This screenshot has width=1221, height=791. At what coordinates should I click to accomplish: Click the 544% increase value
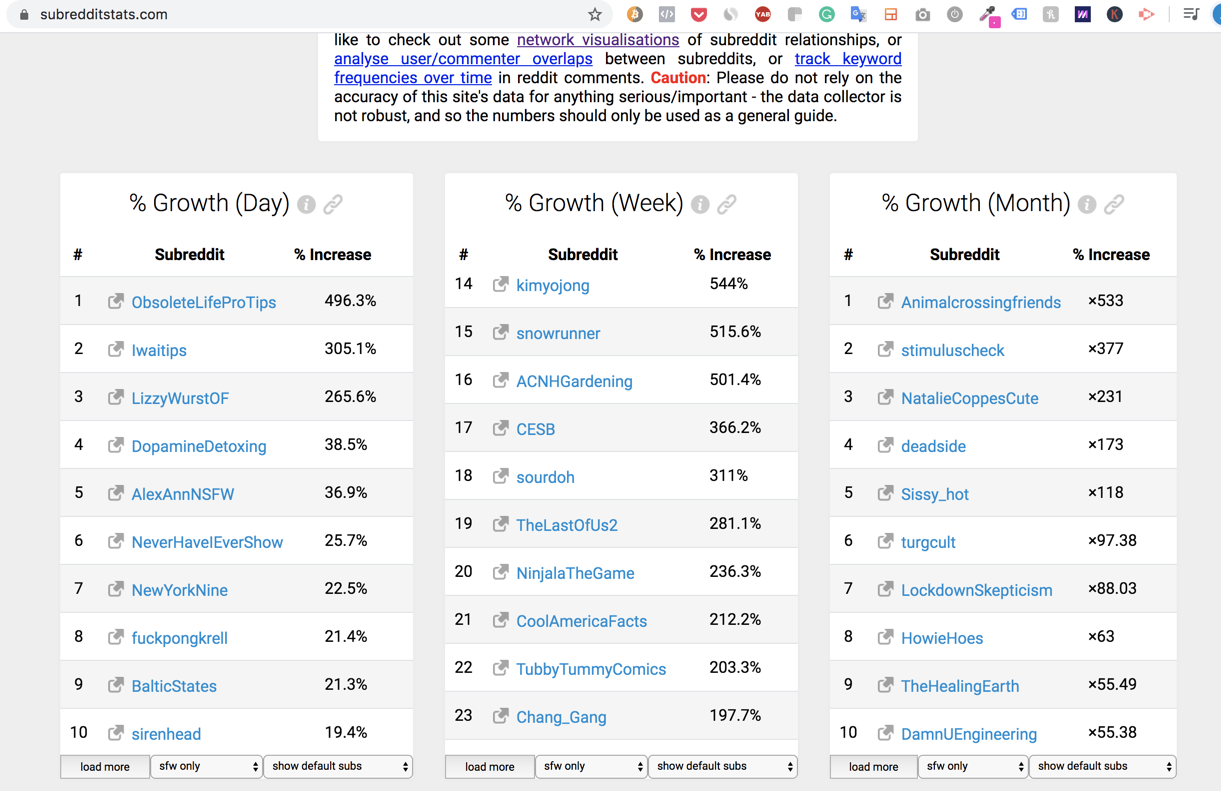(x=729, y=284)
